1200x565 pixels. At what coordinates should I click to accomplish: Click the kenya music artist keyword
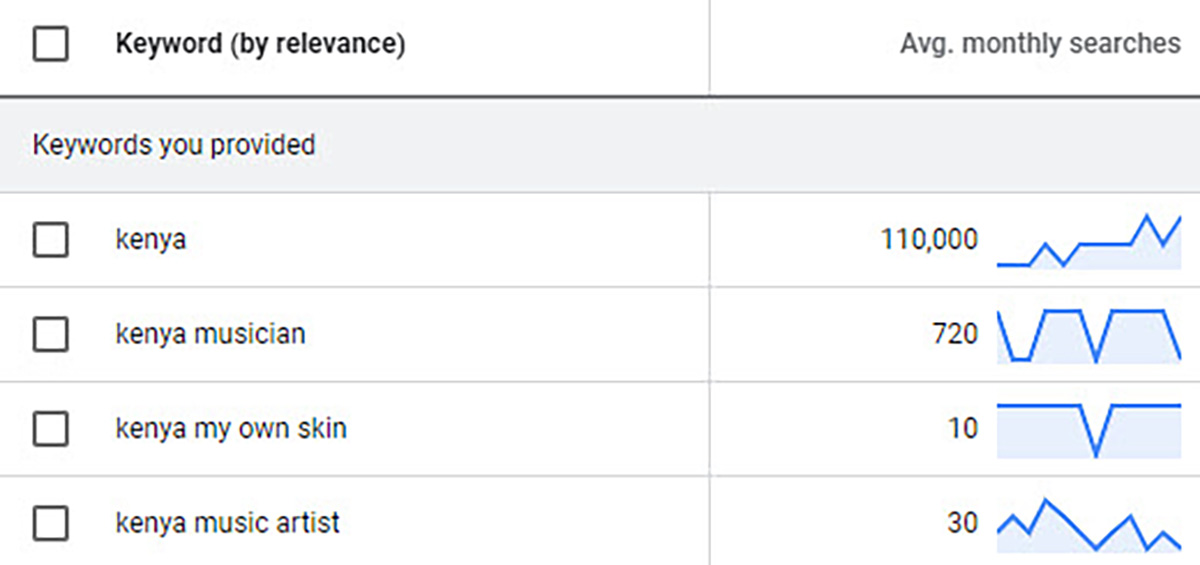click(x=228, y=523)
